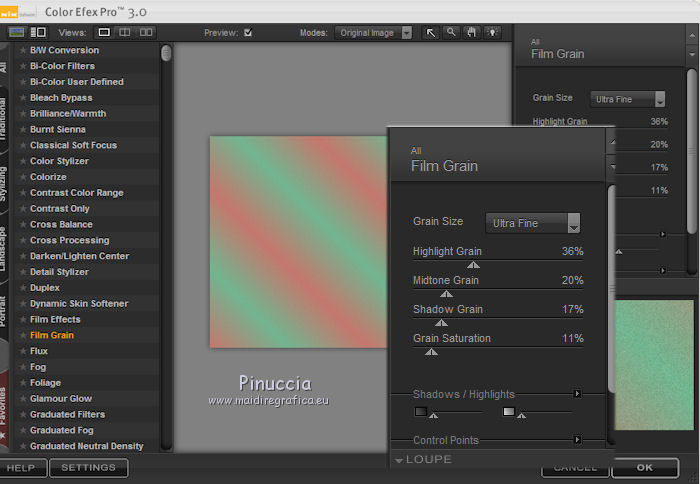Click the grainy loupe preview thumbnail
Image resolution: width=700 pixels, height=484 pixels.
pyautogui.click(x=654, y=365)
